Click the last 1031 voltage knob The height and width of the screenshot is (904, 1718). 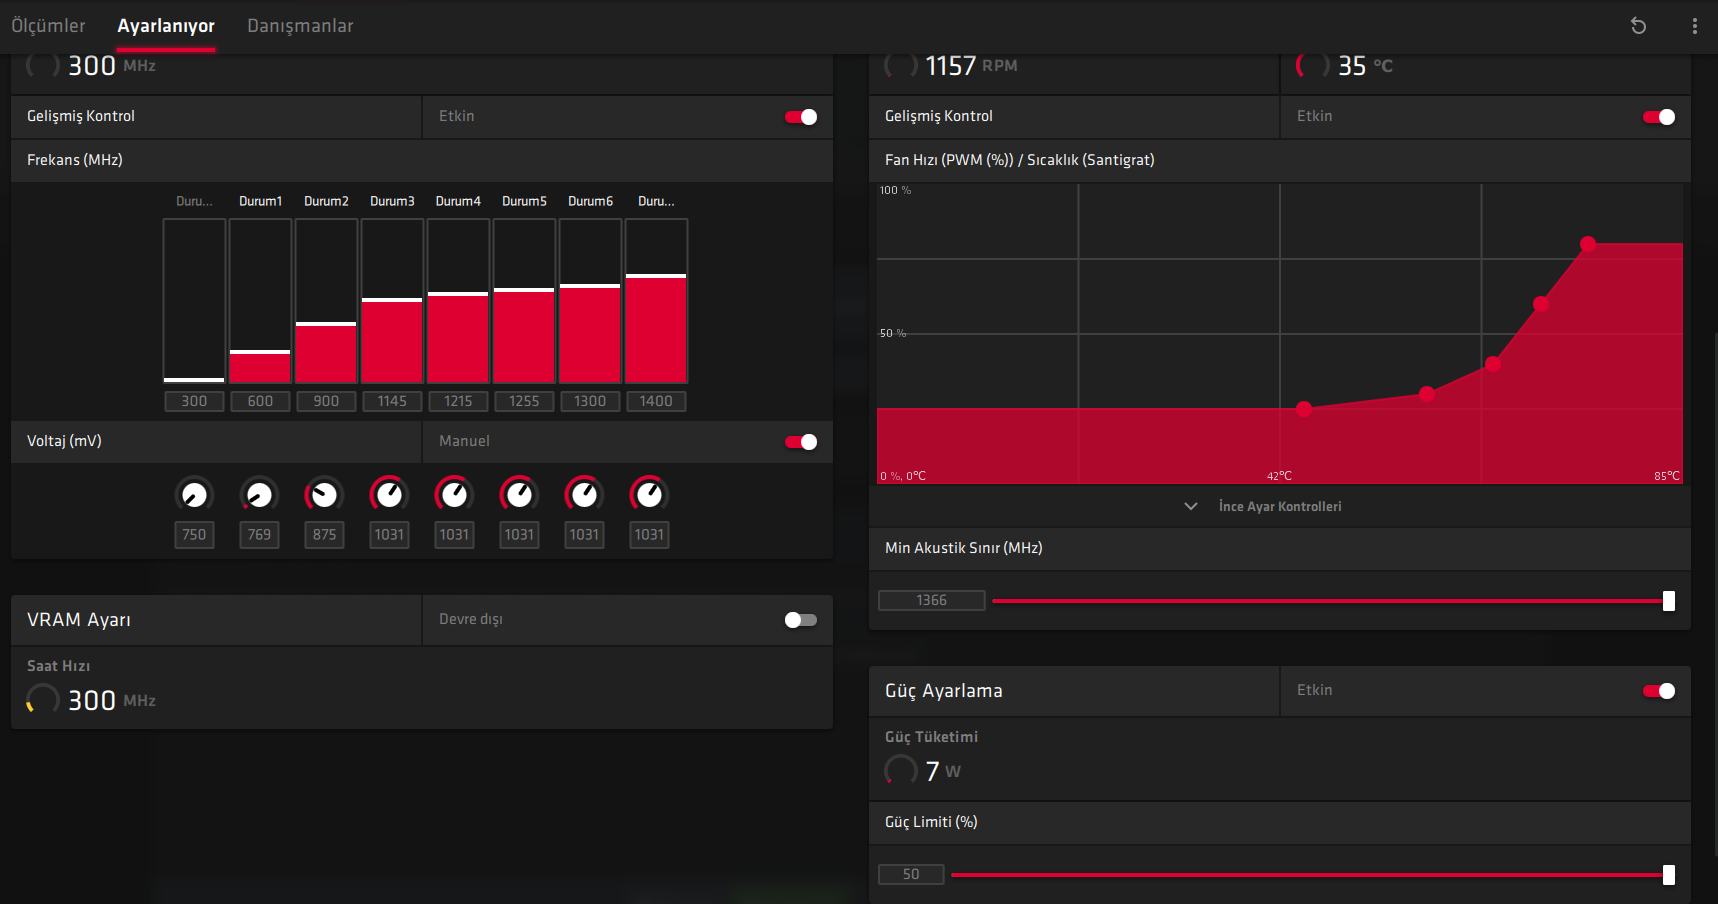coord(649,494)
